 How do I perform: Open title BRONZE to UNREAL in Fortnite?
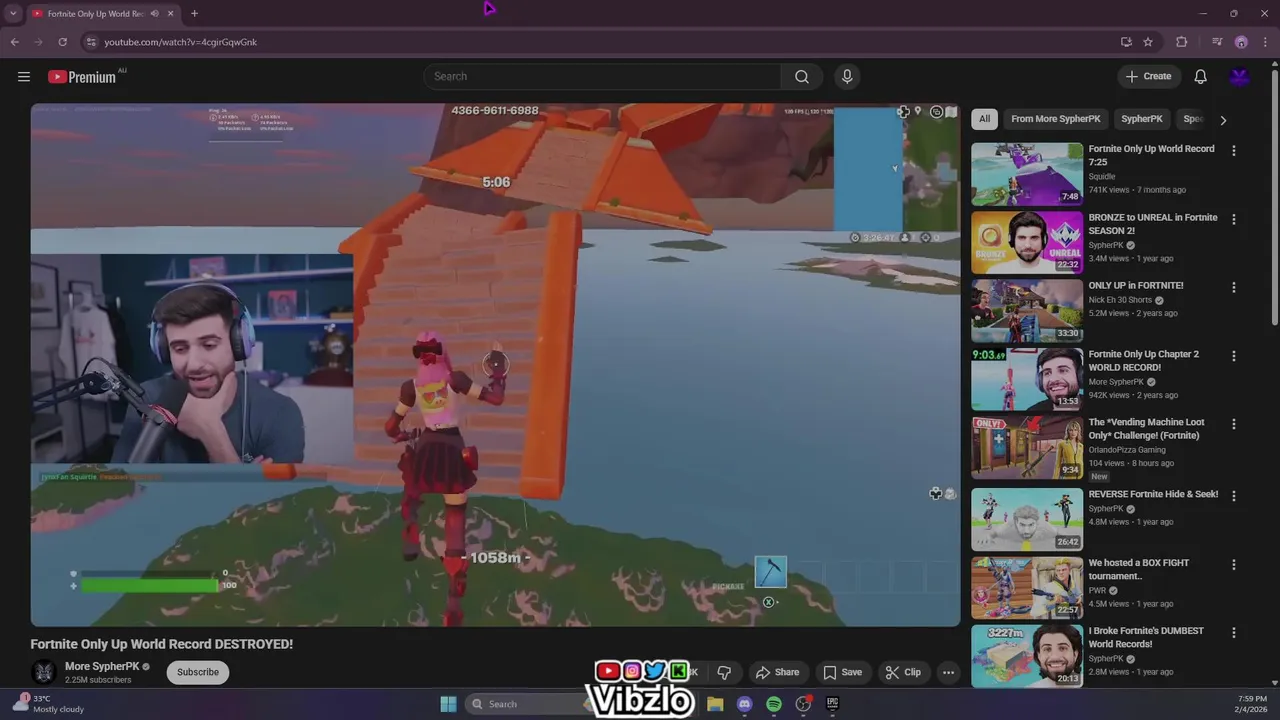(x=1153, y=224)
